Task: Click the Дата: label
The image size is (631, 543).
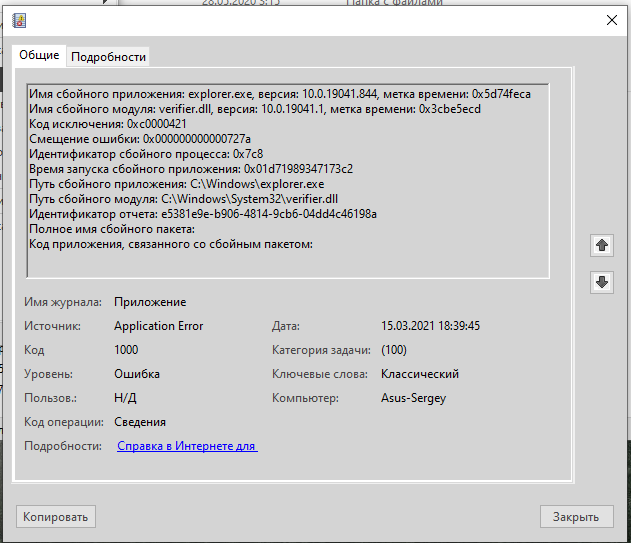Action: coord(286,326)
